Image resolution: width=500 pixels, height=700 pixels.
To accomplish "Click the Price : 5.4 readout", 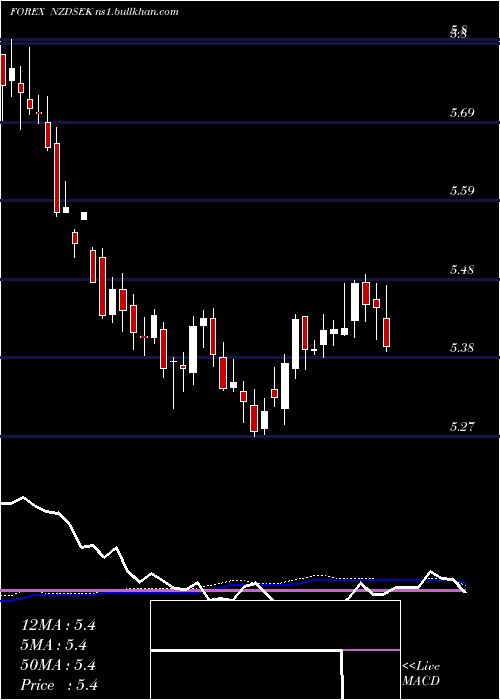I will pyautogui.click(x=58, y=685).
